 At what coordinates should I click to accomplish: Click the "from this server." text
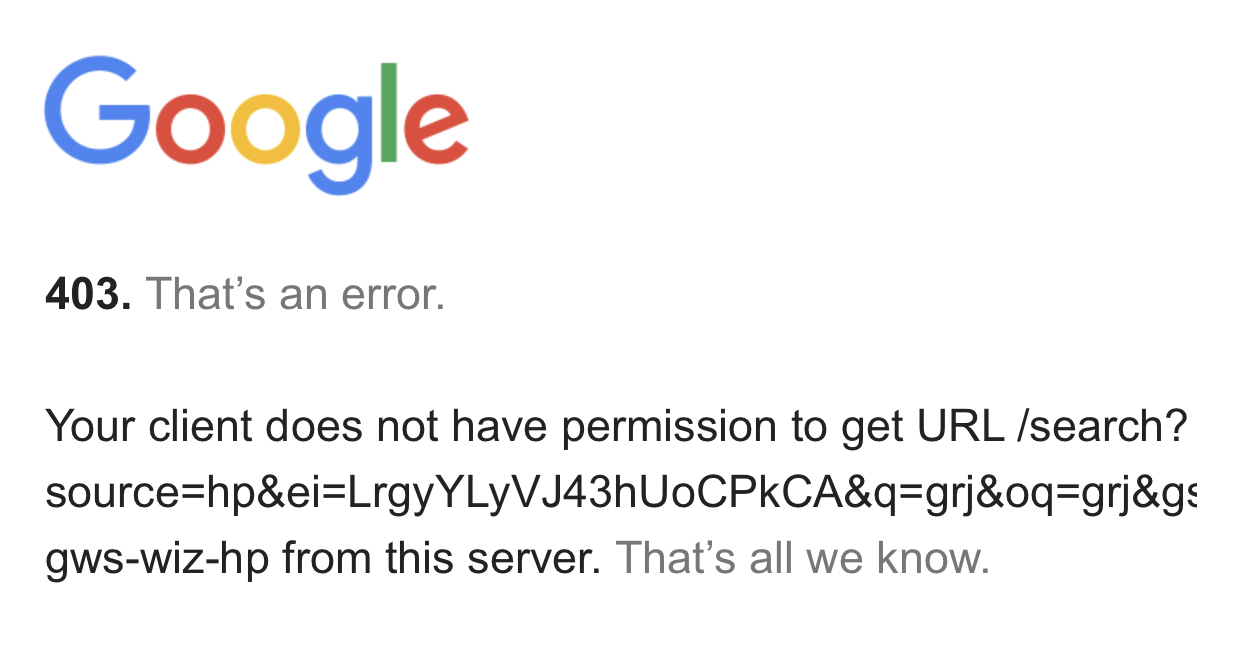point(441,559)
